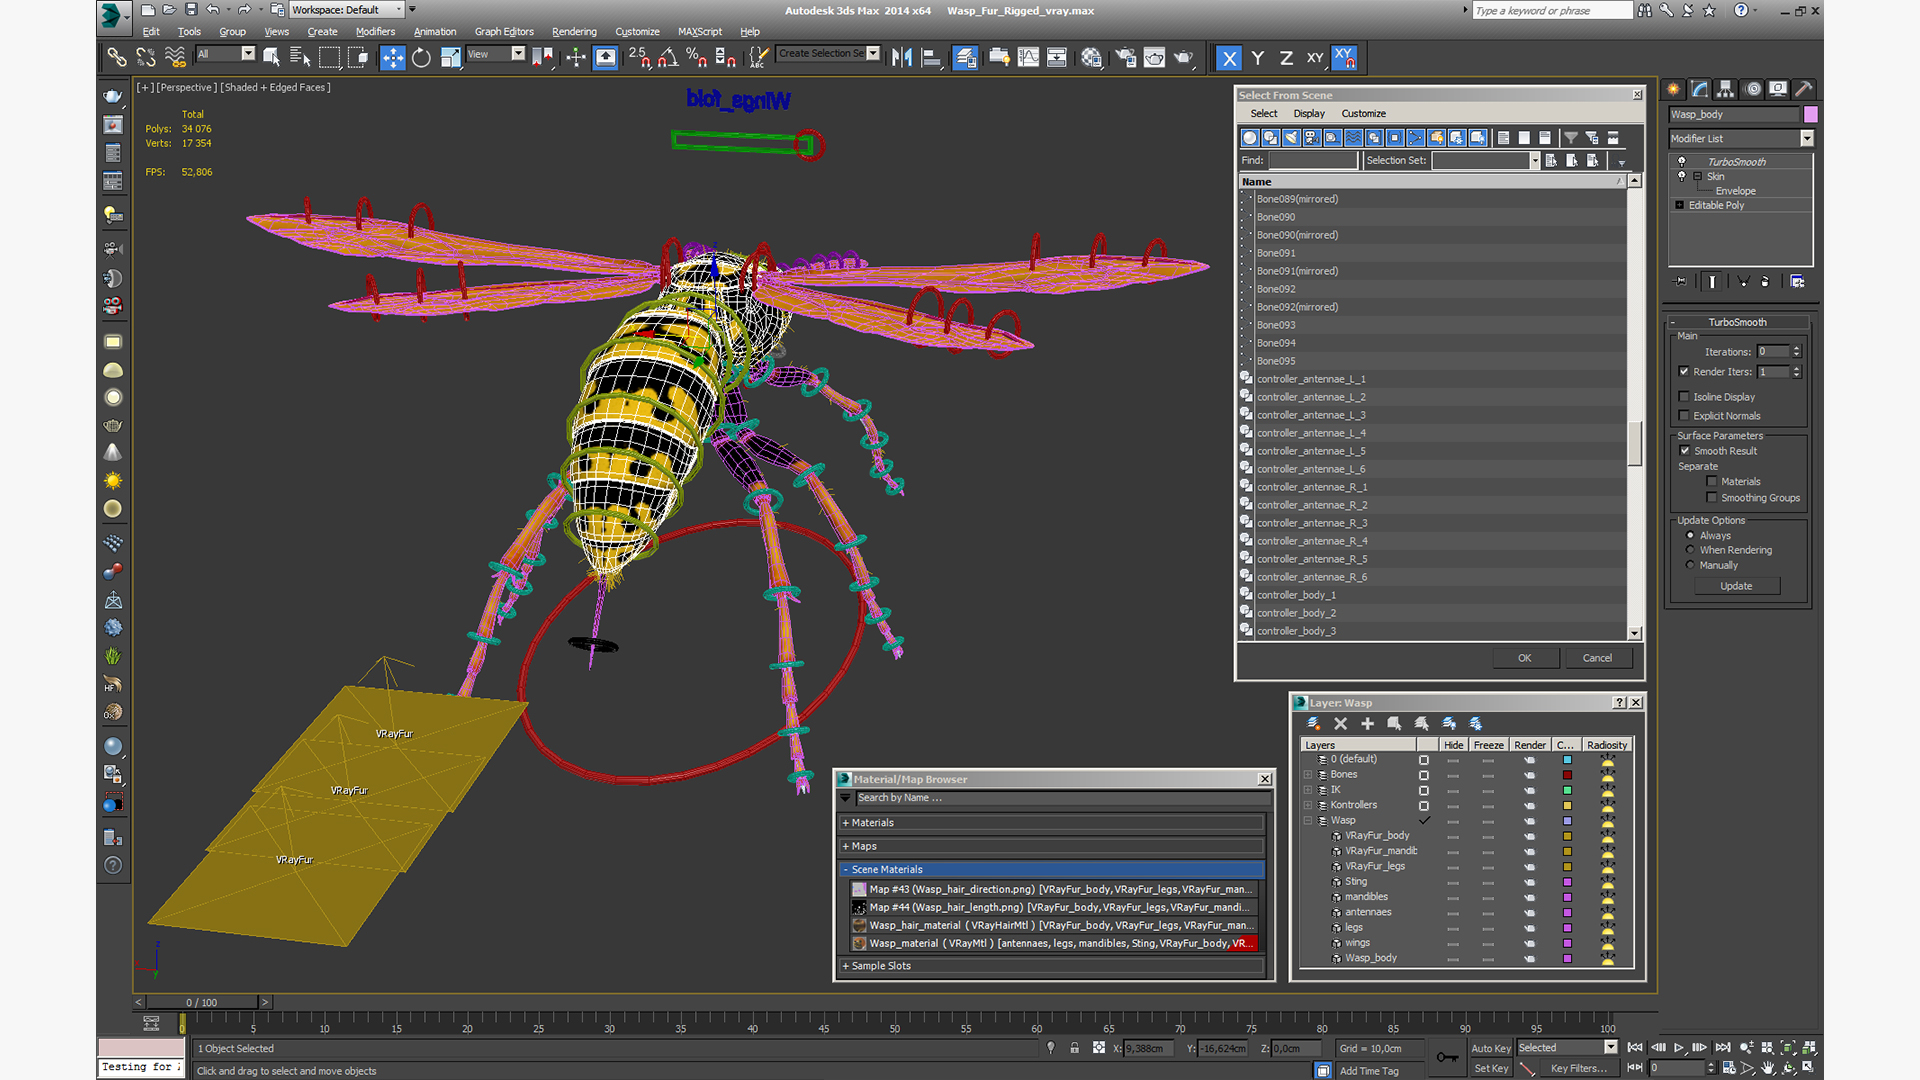The height and width of the screenshot is (1080, 1920).
Task: Click the Find field in Select From Scene
Action: [x=1313, y=161]
